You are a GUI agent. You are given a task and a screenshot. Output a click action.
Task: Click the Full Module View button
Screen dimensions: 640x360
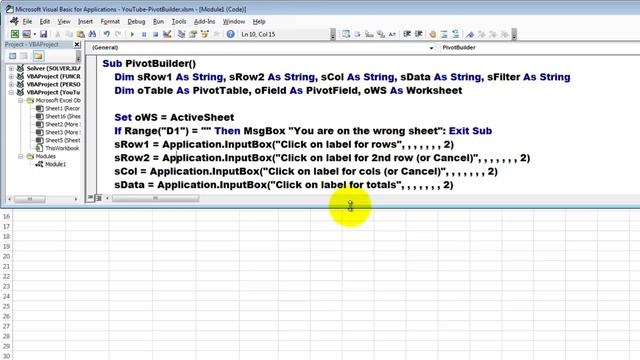(x=98, y=198)
